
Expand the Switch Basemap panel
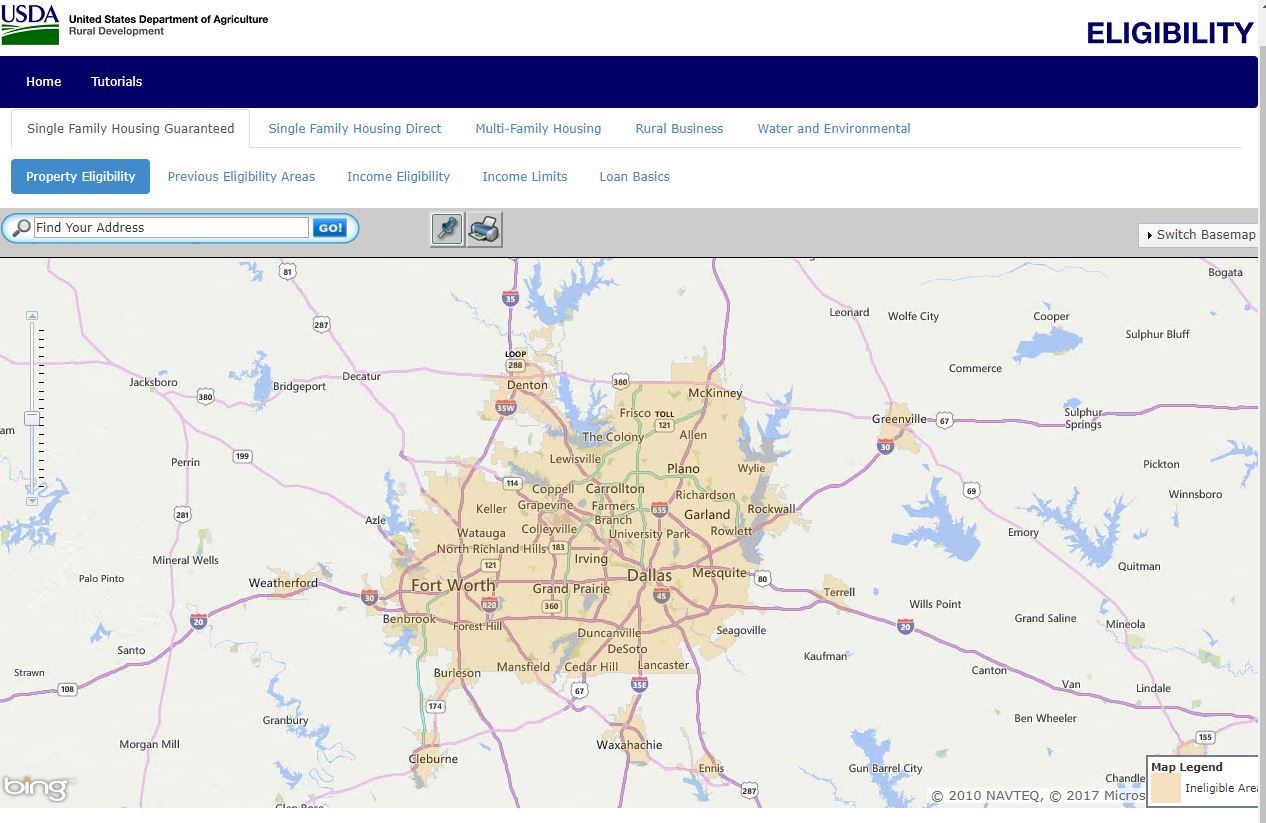1200,234
